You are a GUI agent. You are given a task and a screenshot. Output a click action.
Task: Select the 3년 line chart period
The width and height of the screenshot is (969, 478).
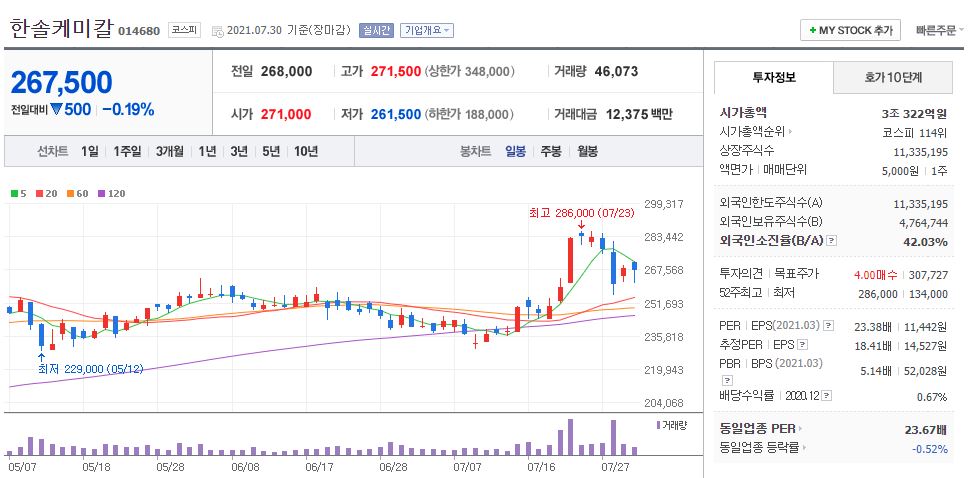coord(239,152)
